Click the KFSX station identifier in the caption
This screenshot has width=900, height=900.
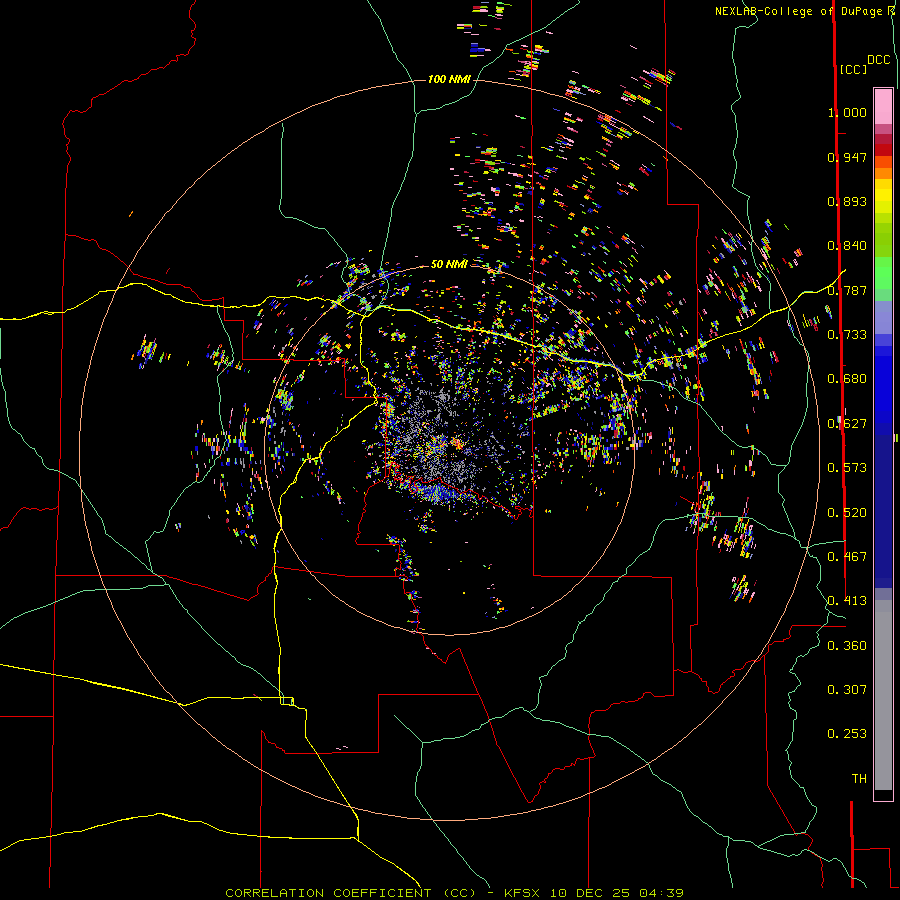522,893
